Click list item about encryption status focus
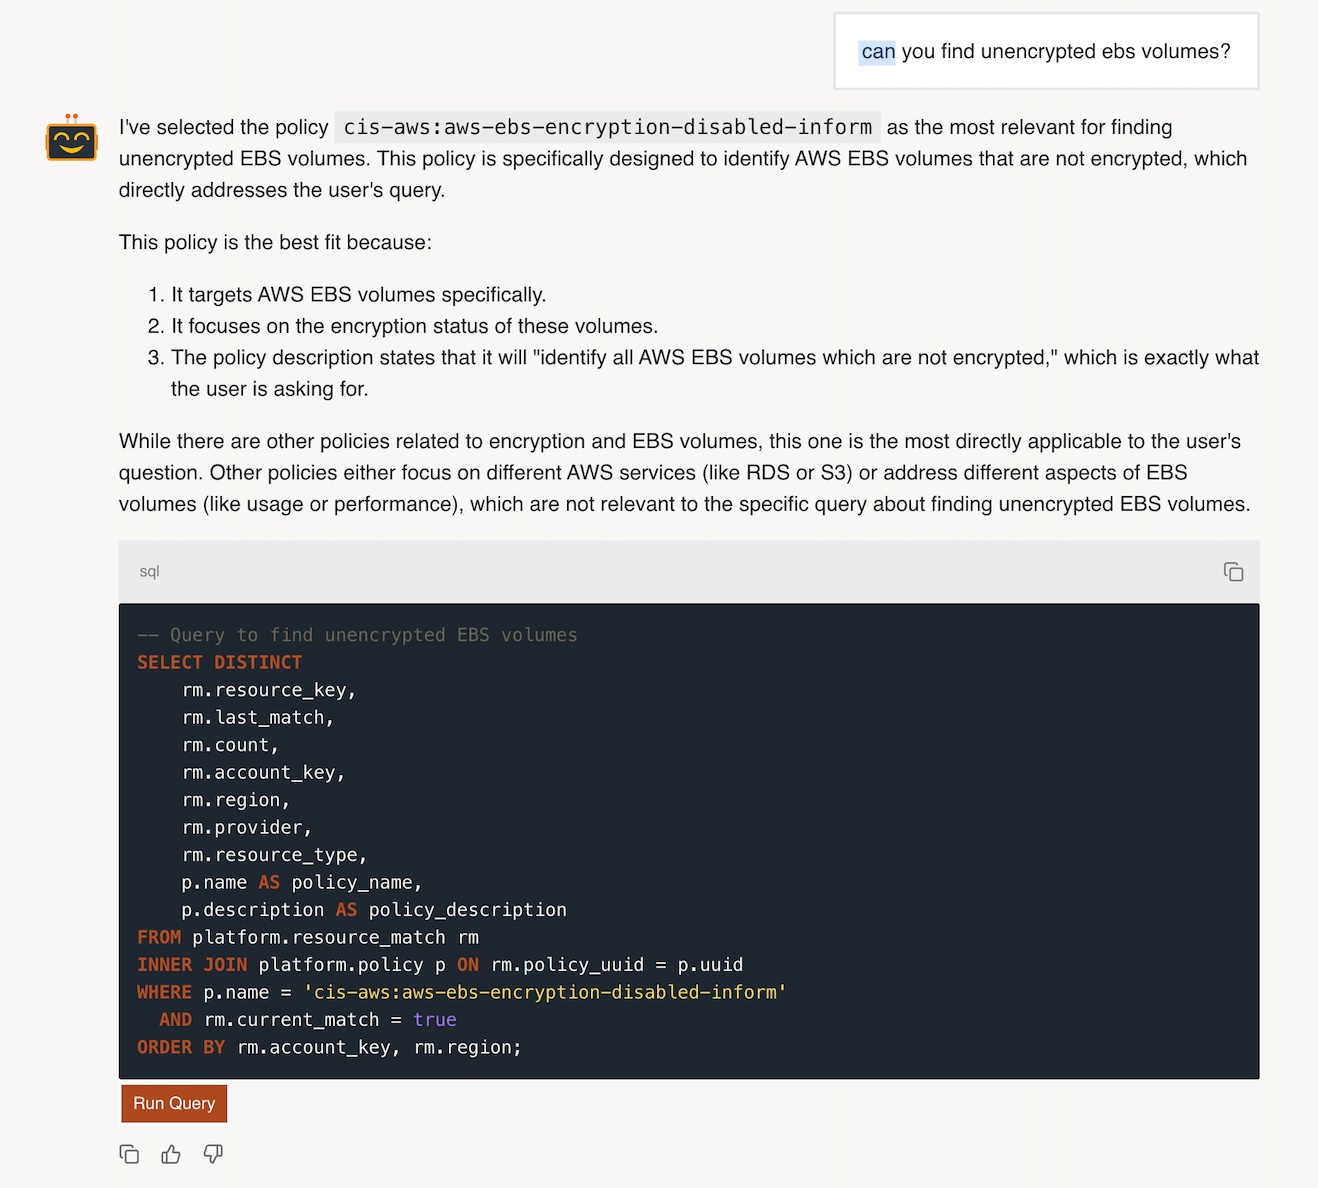Image resolution: width=1318 pixels, height=1188 pixels. [414, 326]
